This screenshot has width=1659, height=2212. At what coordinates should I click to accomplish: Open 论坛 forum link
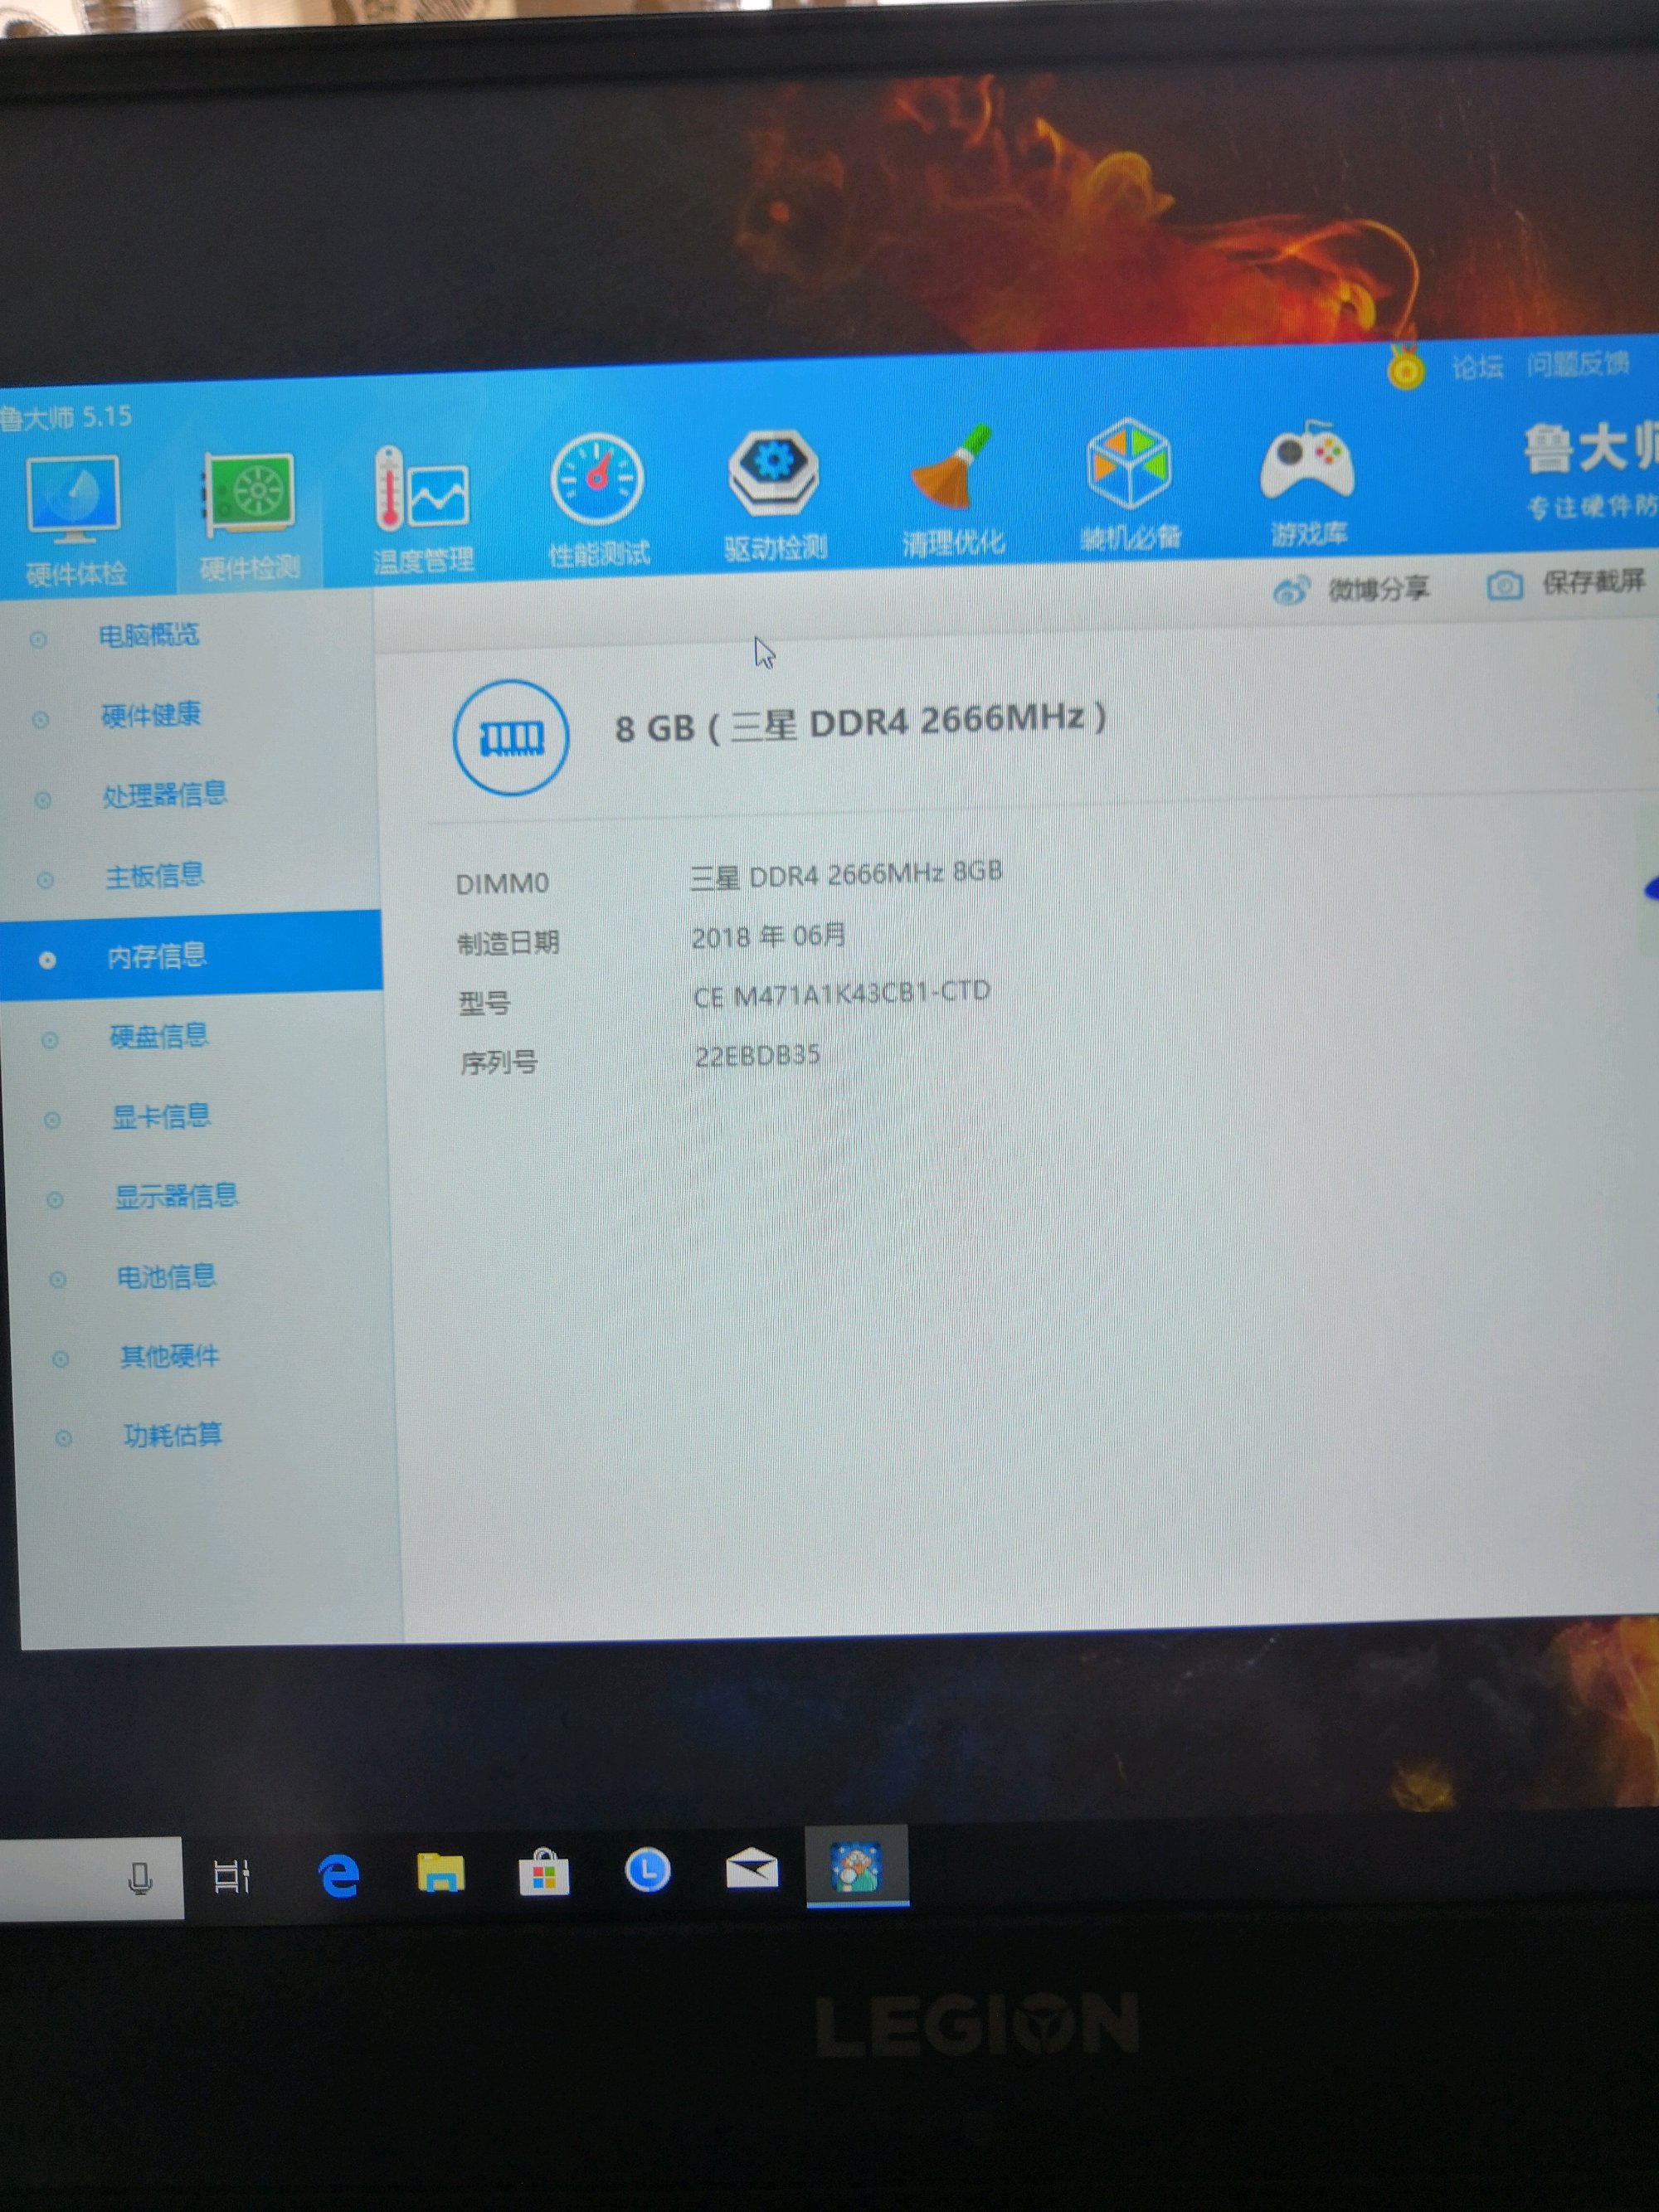[x=1477, y=367]
